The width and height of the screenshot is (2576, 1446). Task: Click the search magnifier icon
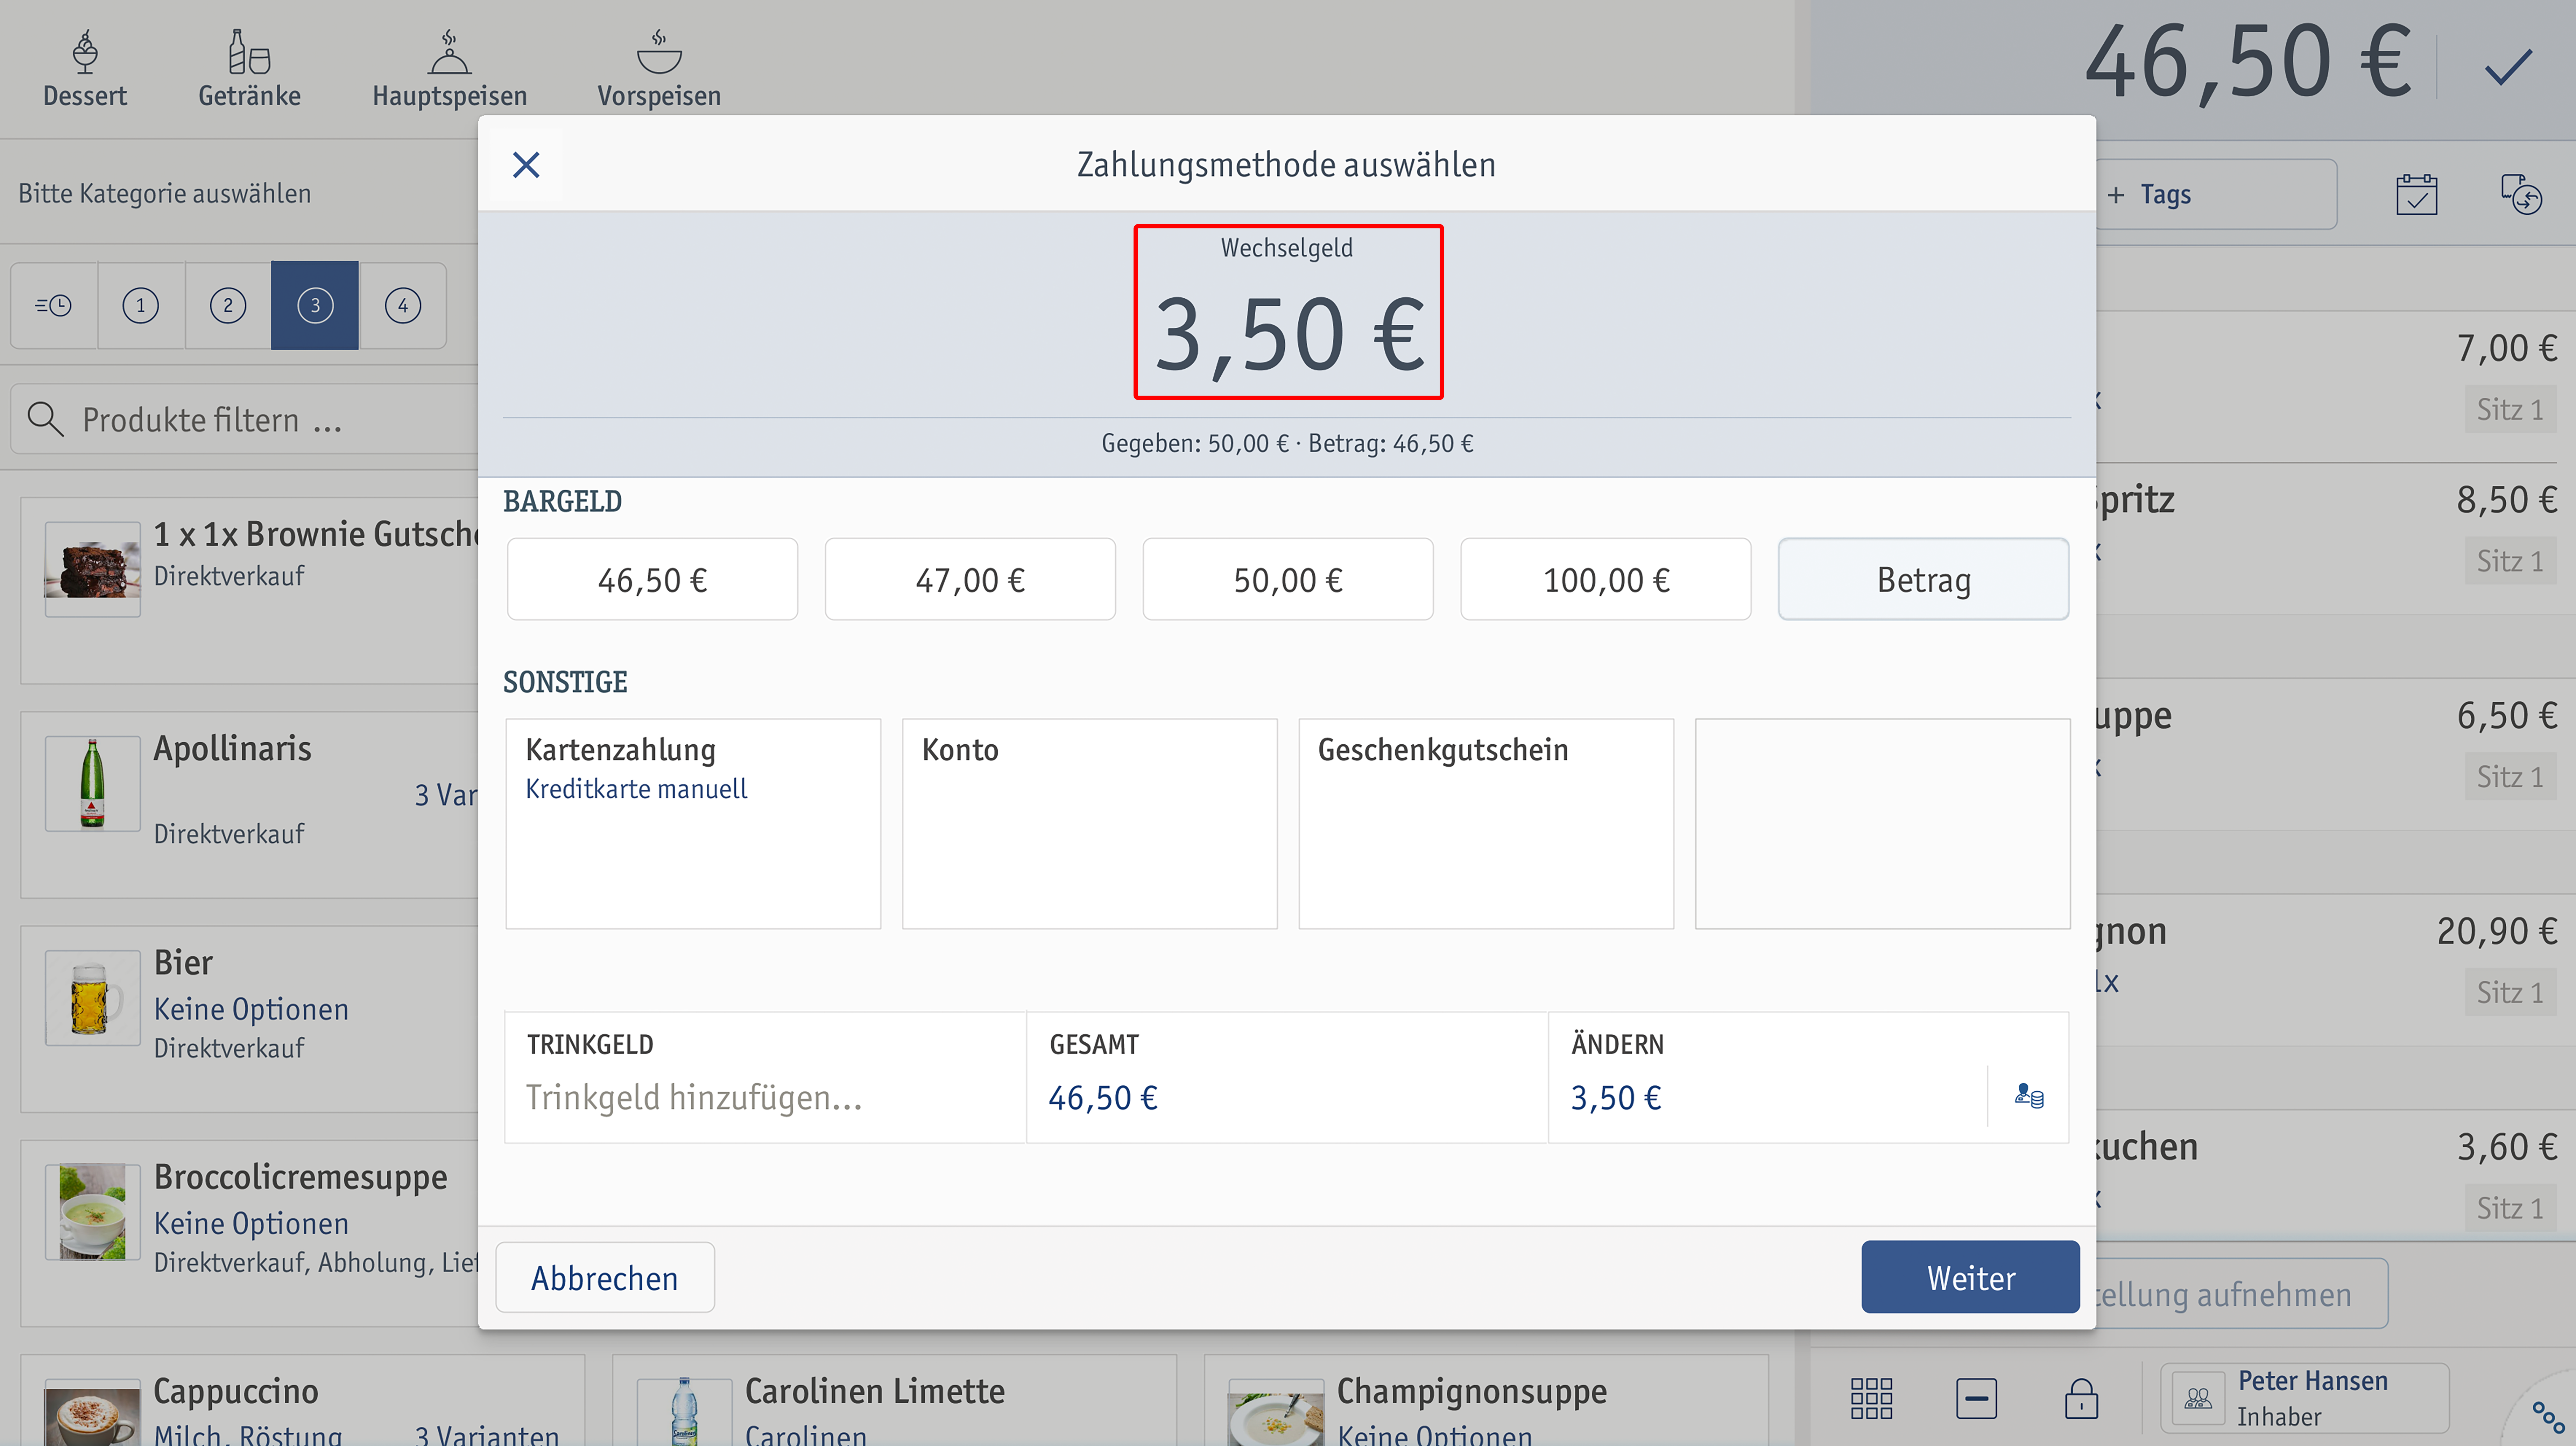click(x=45, y=419)
